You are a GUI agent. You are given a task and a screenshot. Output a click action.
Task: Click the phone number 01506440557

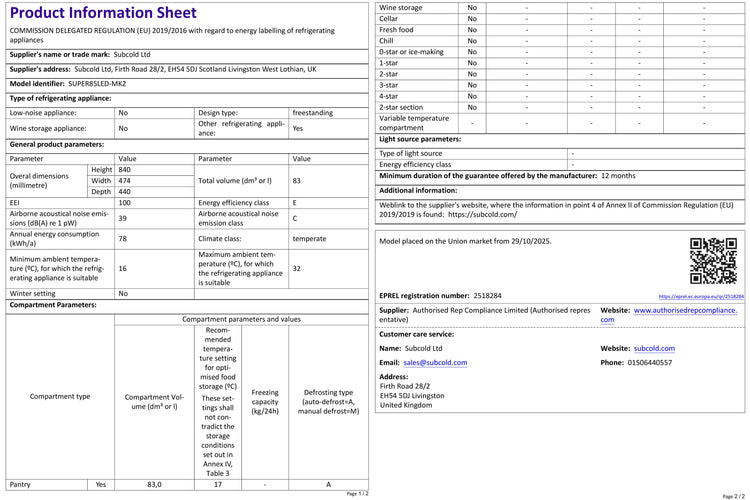650,363
